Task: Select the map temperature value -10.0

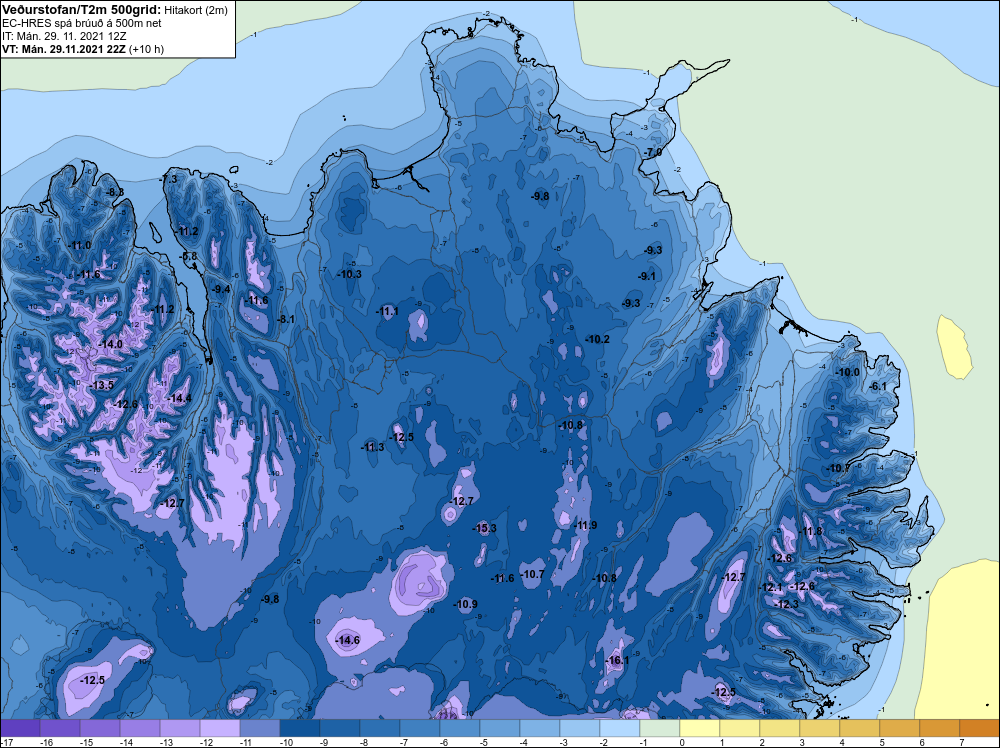Action: click(x=848, y=373)
